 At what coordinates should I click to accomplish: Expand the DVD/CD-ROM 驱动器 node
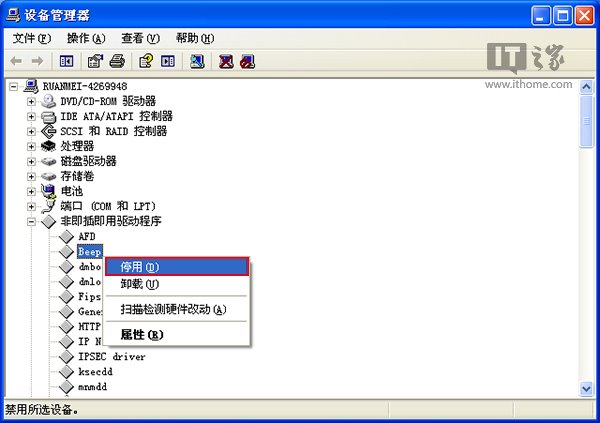click(31, 101)
